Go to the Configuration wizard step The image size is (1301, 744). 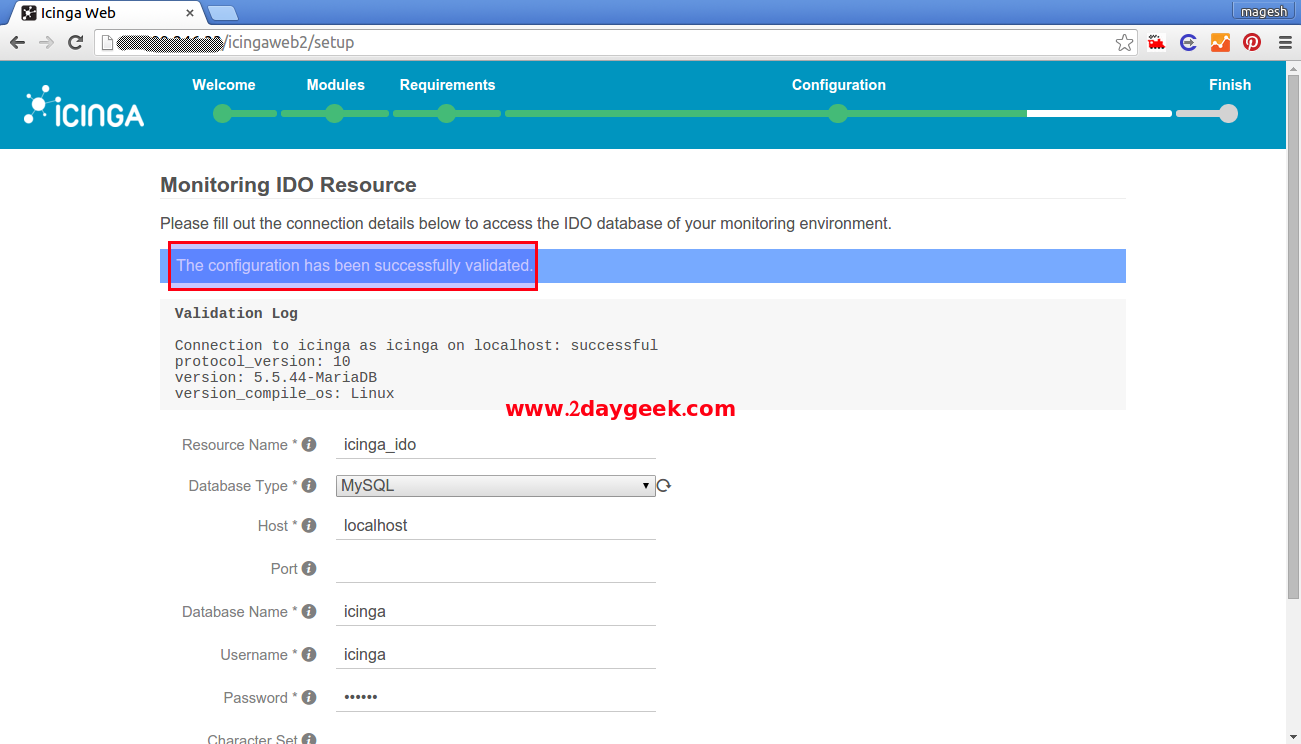pos(839,85)
